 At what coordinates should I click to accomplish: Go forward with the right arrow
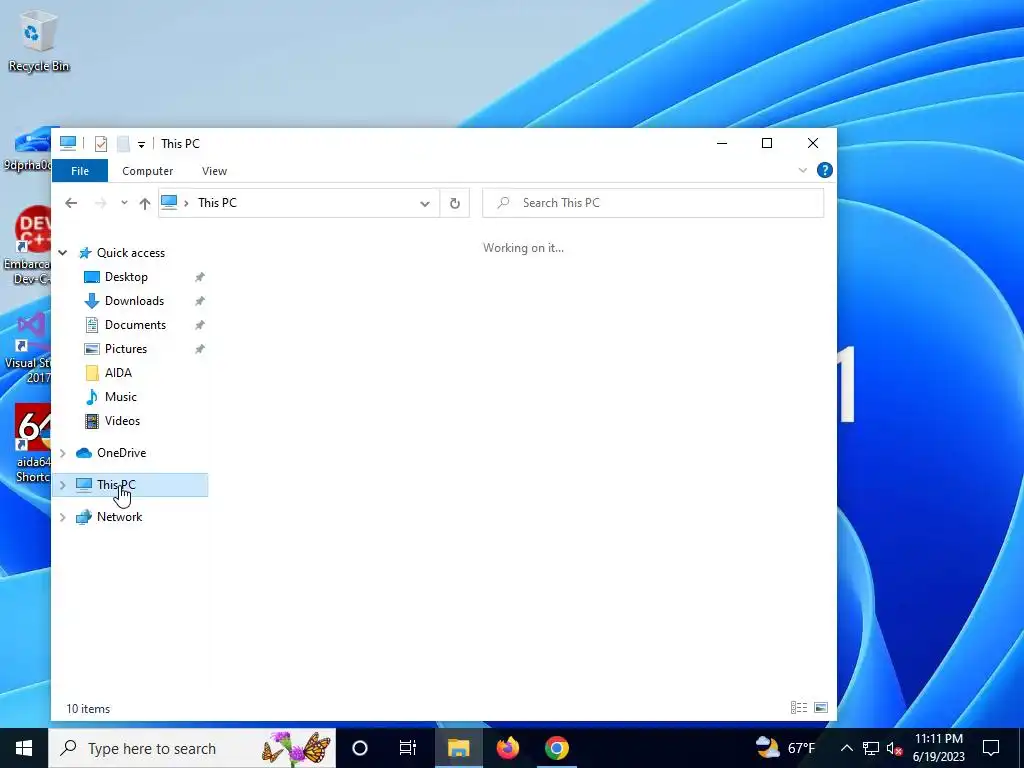(100, 203)
